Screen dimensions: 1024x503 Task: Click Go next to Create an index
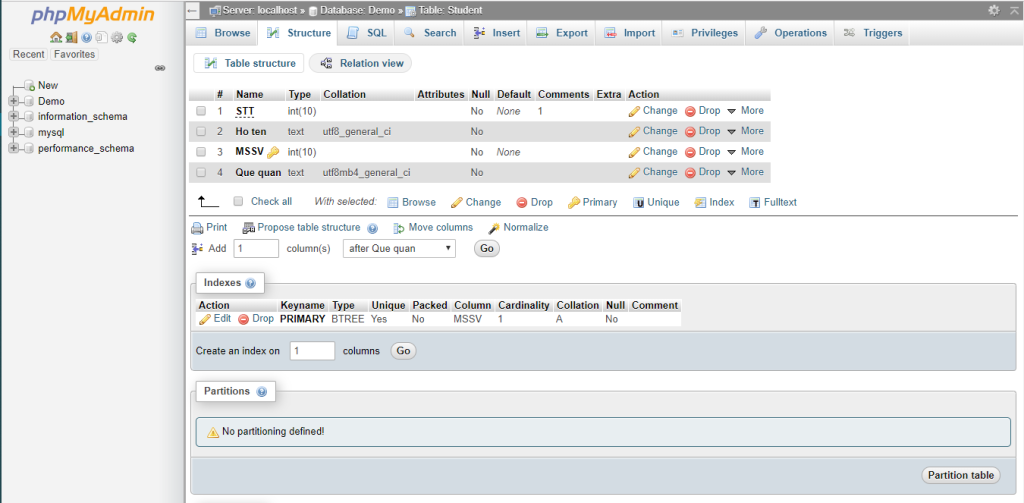pos(403,351)
